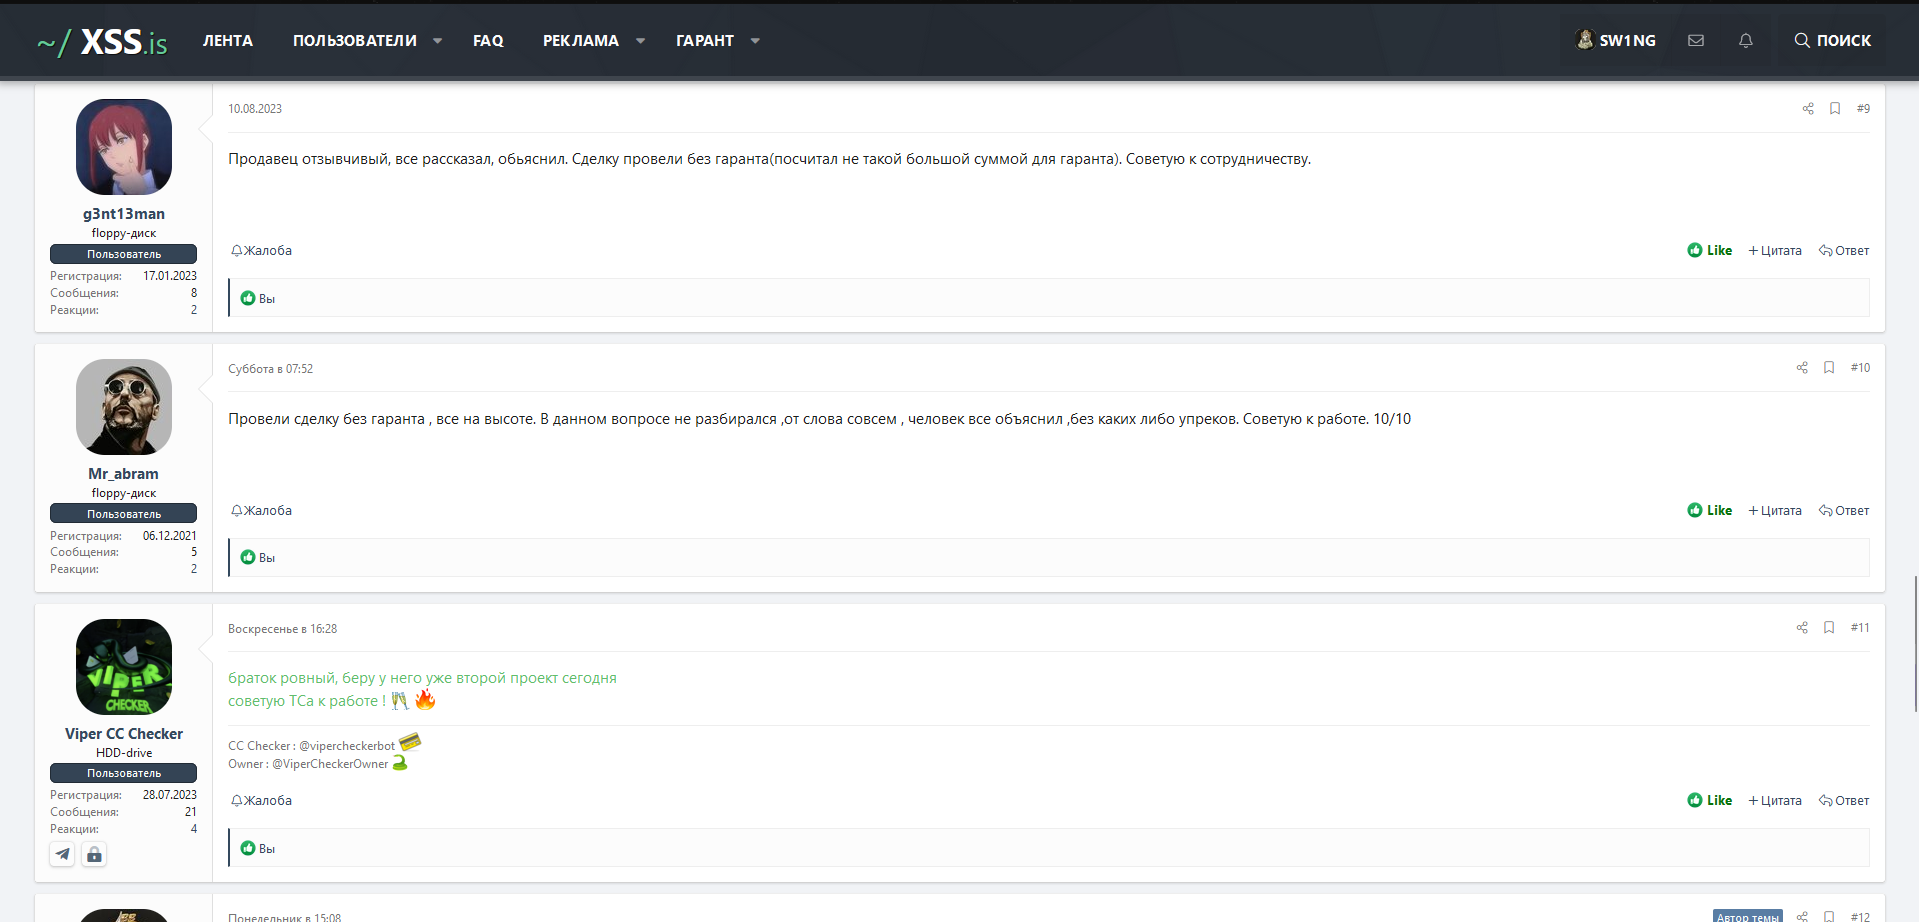Image resolution: width=1919 pixels, height=922 pixels.
Task: Click signature text @ViperCheckerOwner
Action: click(x=330, y=764)
